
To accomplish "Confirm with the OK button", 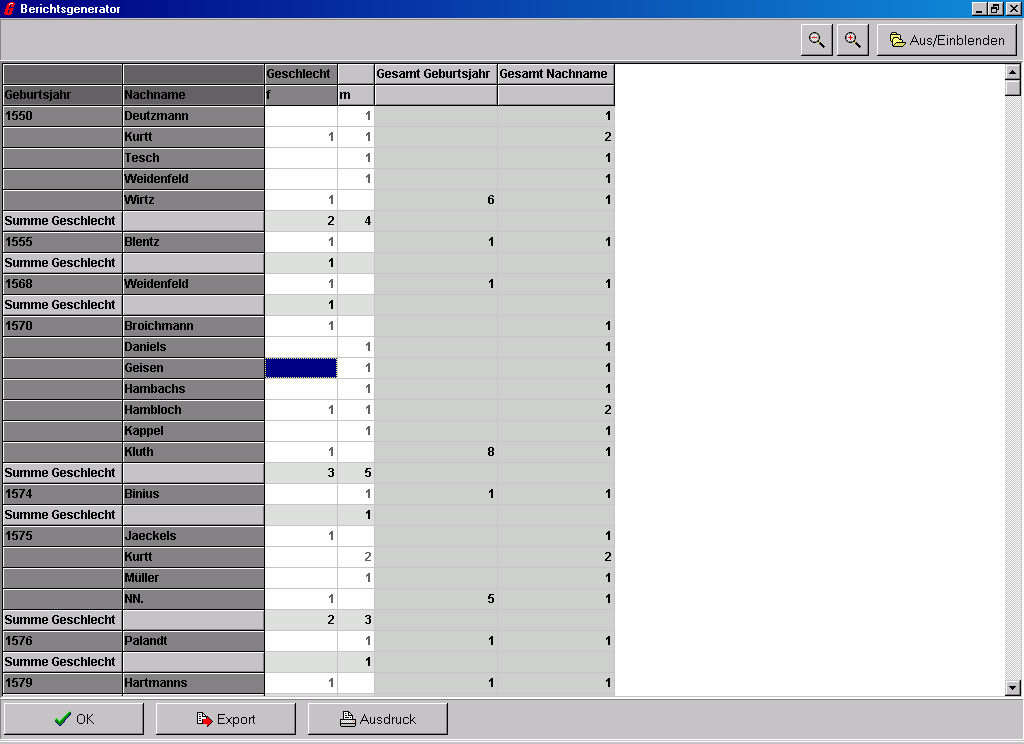I will (74, 719).
